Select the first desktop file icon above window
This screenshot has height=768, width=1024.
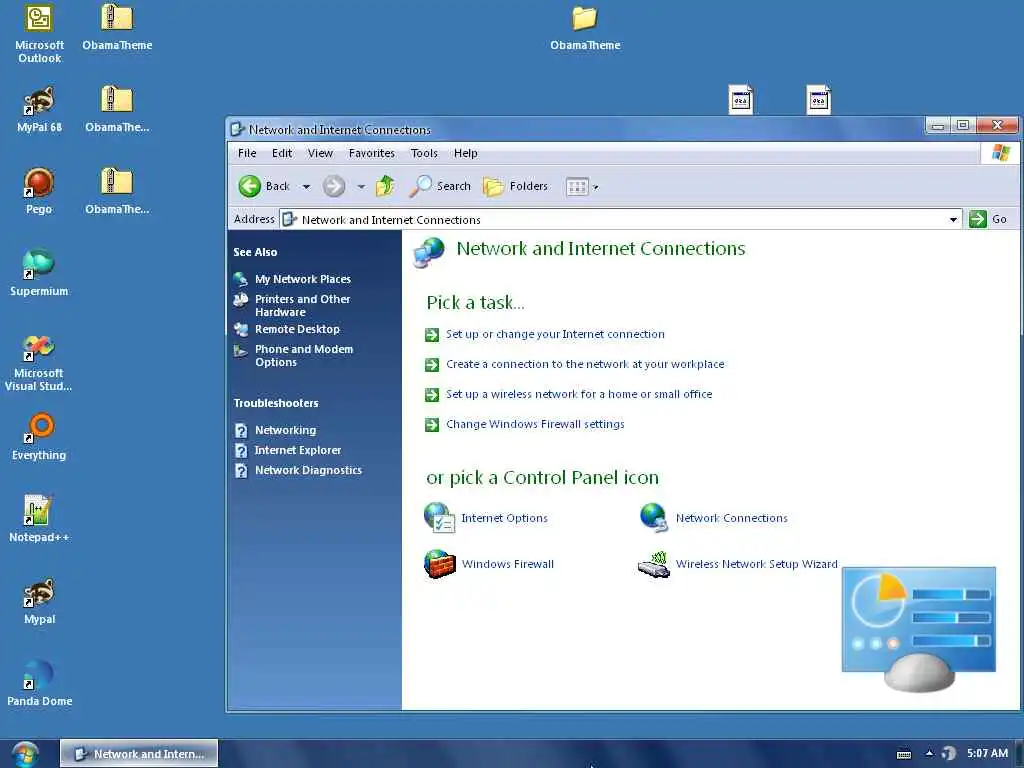coord(741,100)
